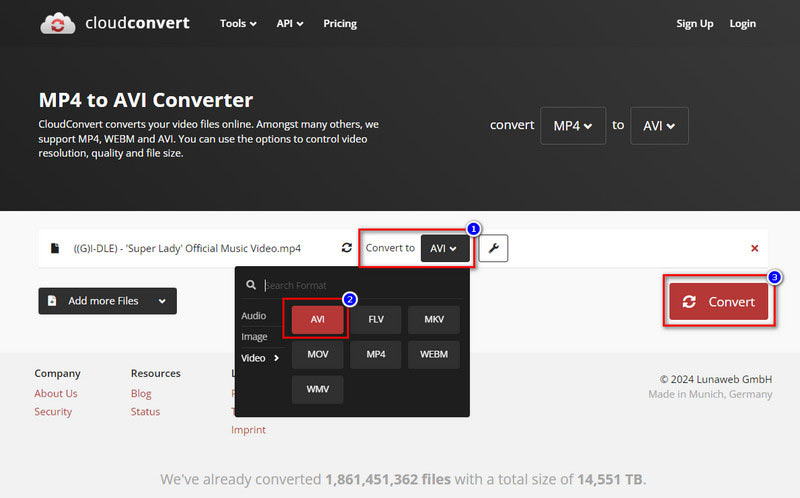800x498 pixels.
Task: Go to the Pricing page
Action: click(340, 23)
